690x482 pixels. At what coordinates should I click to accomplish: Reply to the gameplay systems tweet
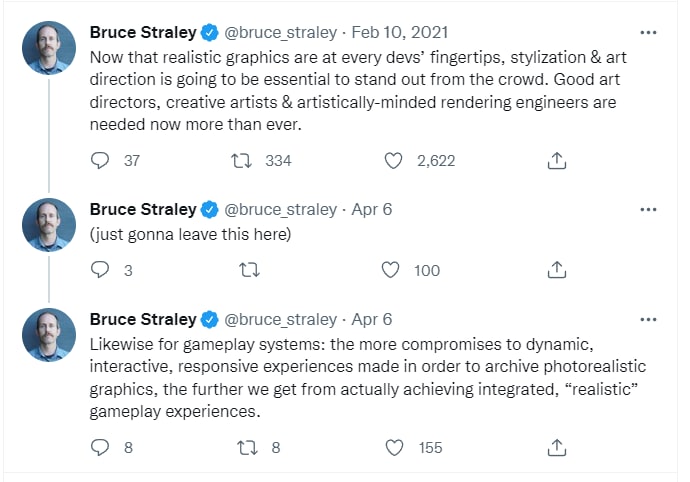pos(100,447)
